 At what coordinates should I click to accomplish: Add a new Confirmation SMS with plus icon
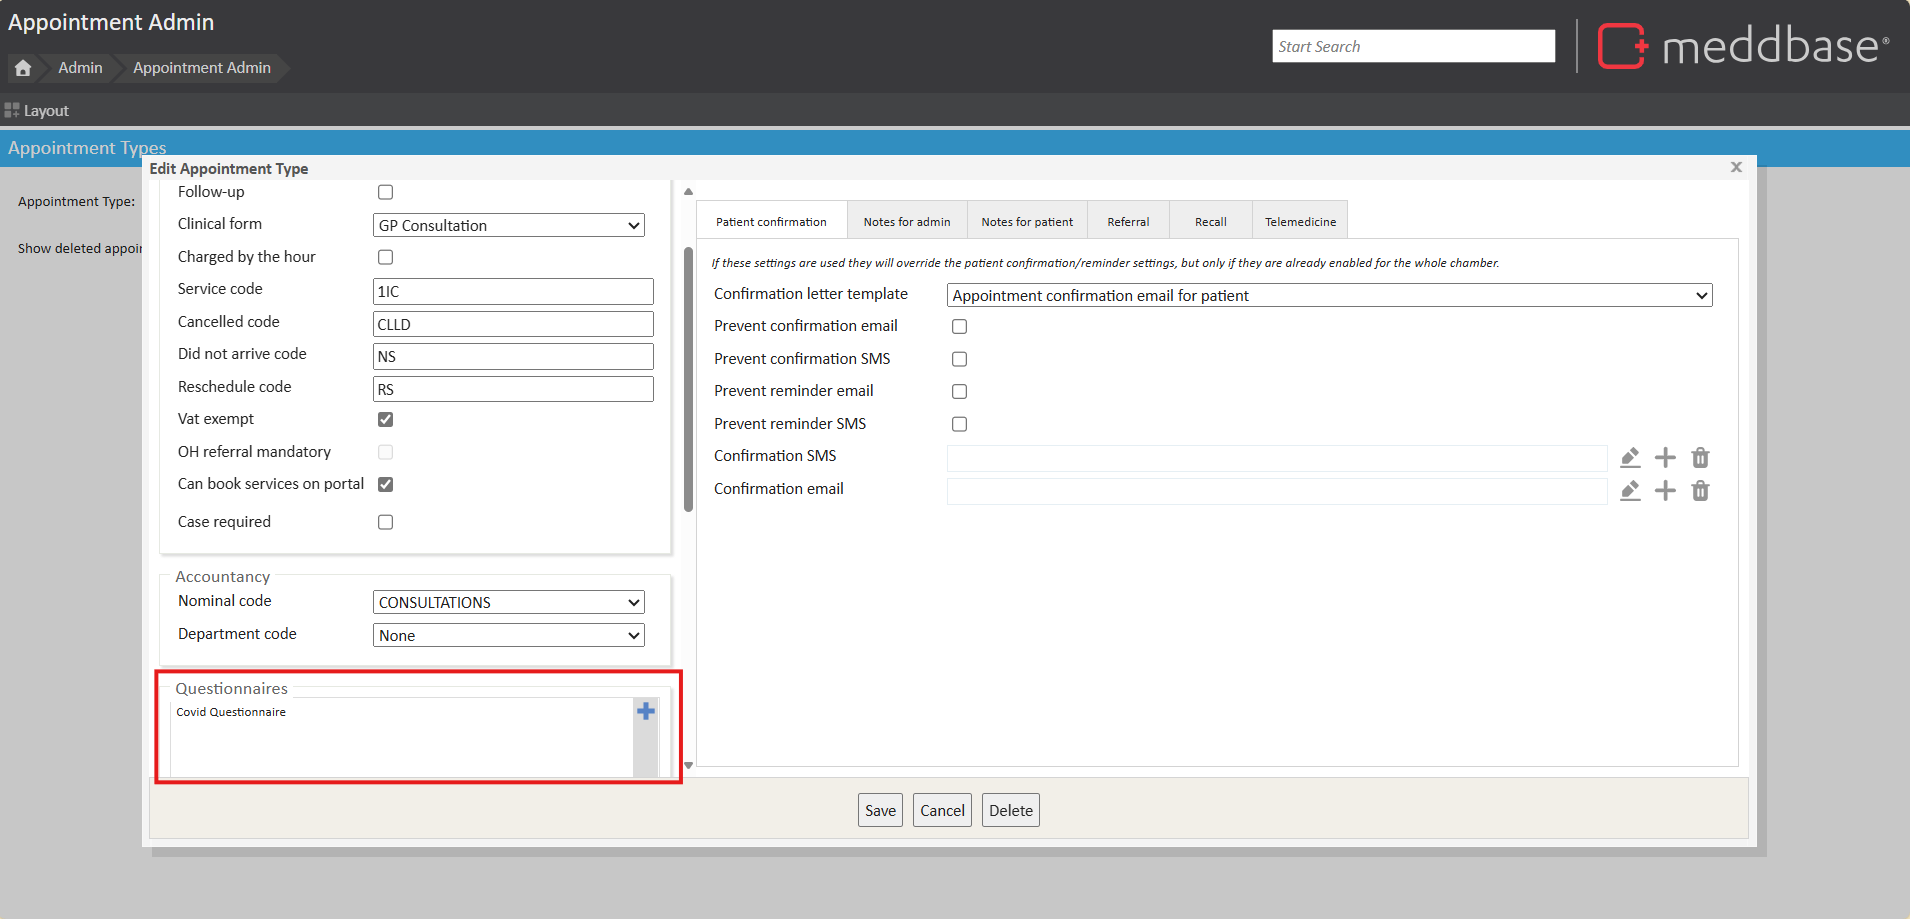(x=1665, y=458)
